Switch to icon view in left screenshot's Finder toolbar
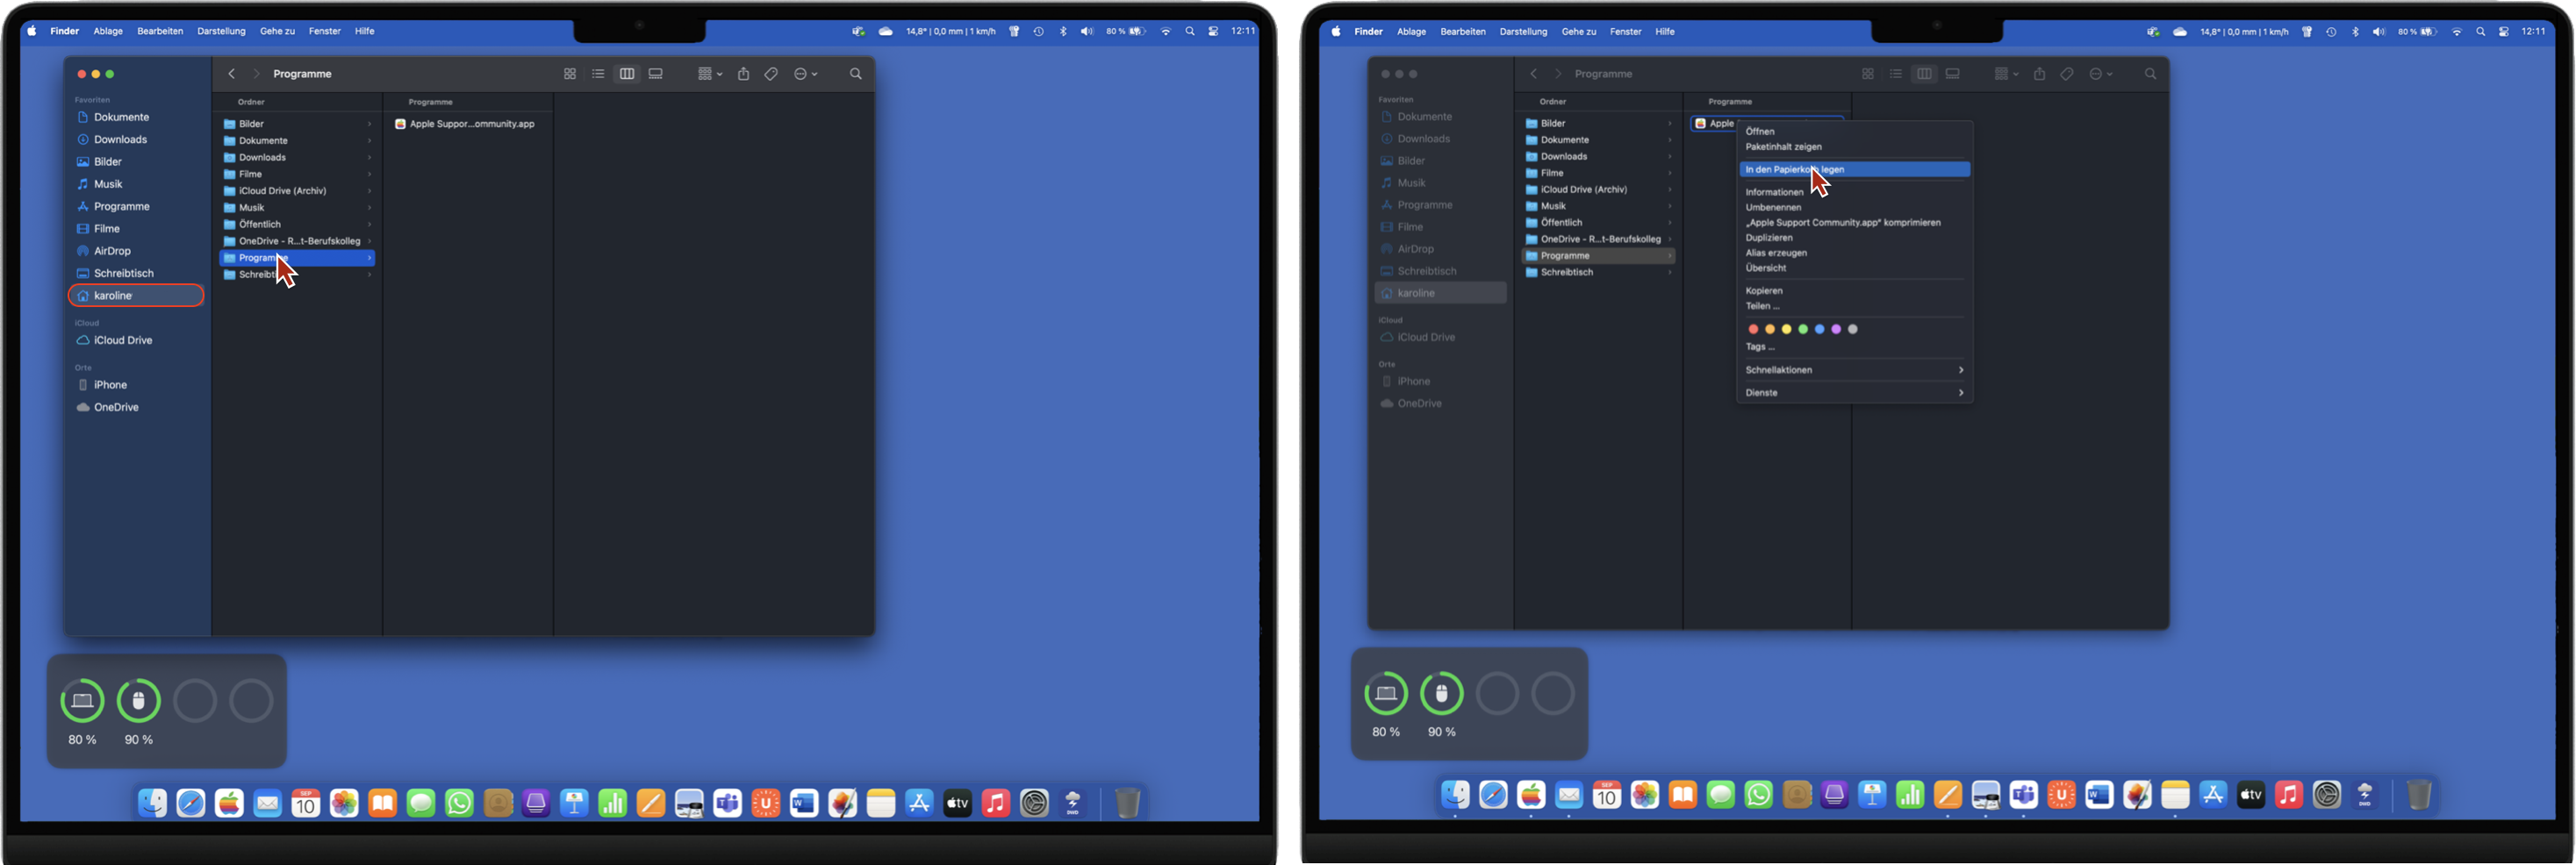 click(570, 74)
